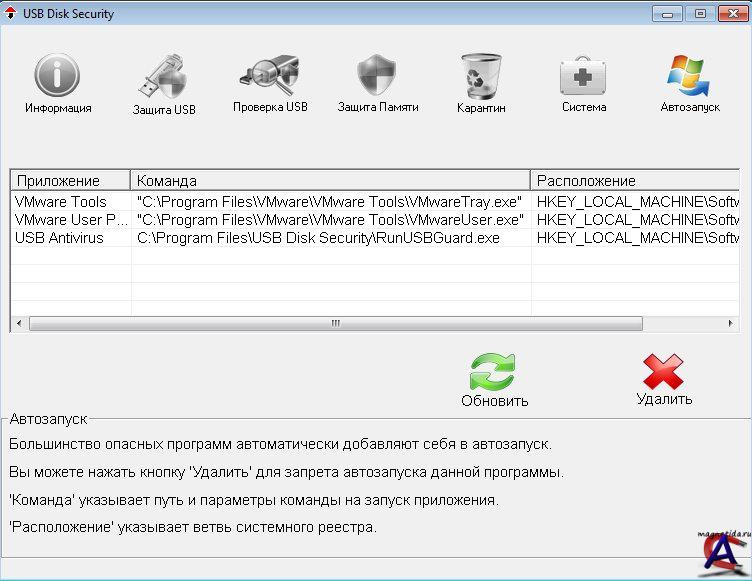
Task: Click the RunUSBGuard.exe command cell
Action: pos(330,238)
